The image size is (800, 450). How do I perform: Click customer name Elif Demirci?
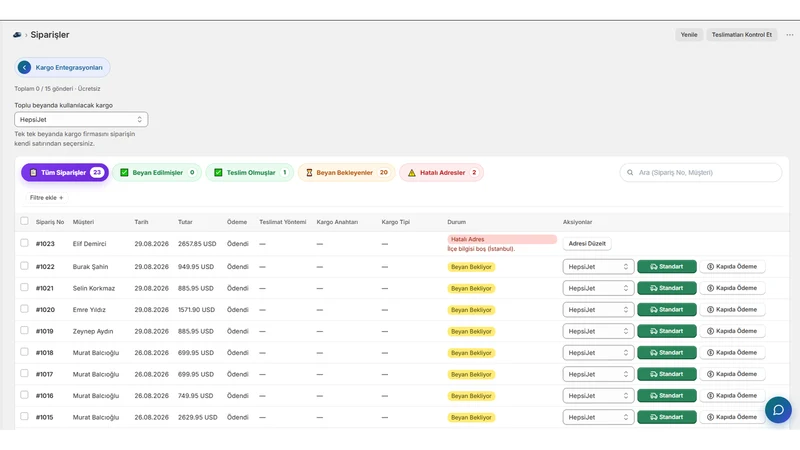[89, 244]
